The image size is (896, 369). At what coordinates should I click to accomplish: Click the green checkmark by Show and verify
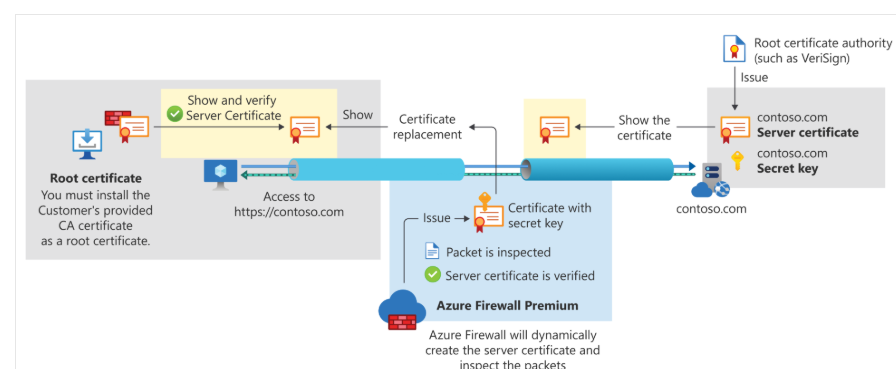(x=175, y=114)
